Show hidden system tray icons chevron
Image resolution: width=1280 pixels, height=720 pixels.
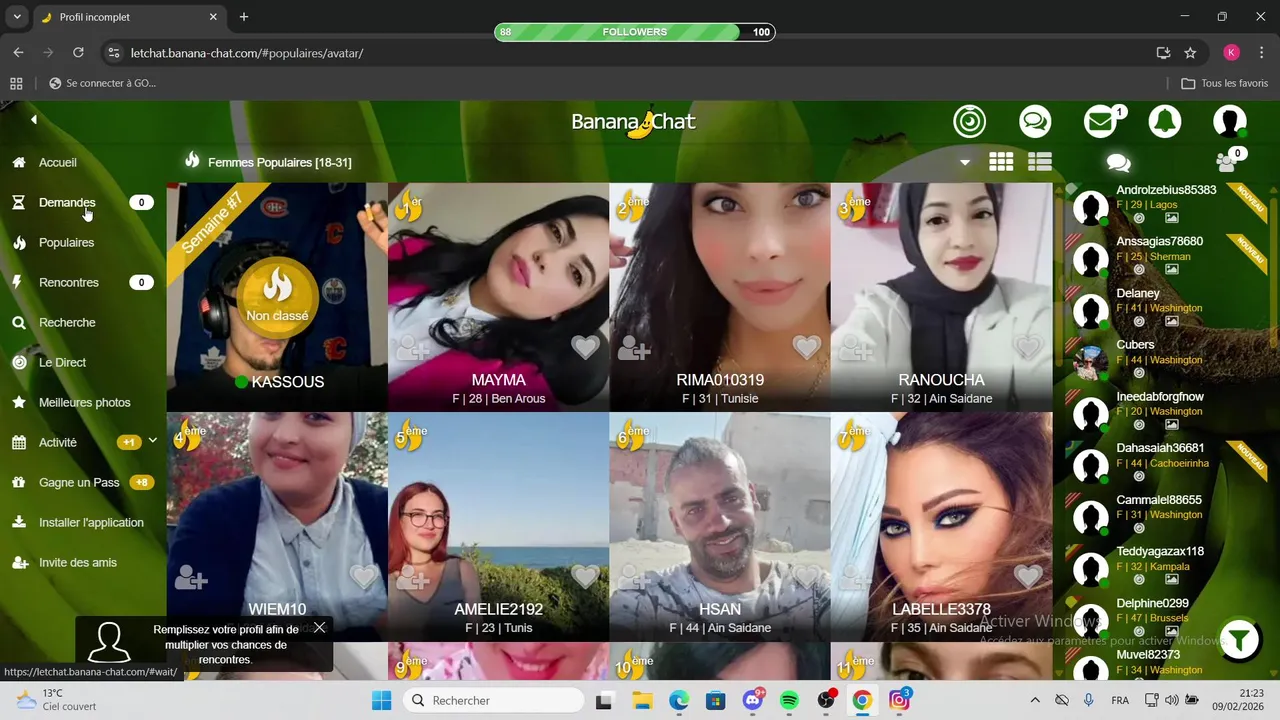pyautogui.click(x=1035, y=700)
